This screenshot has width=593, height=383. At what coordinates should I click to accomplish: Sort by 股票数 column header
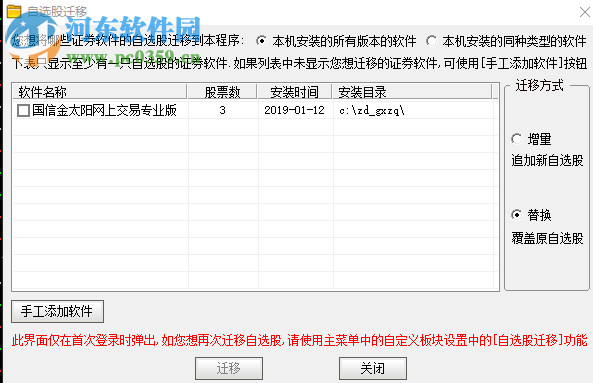coord(222,92)
